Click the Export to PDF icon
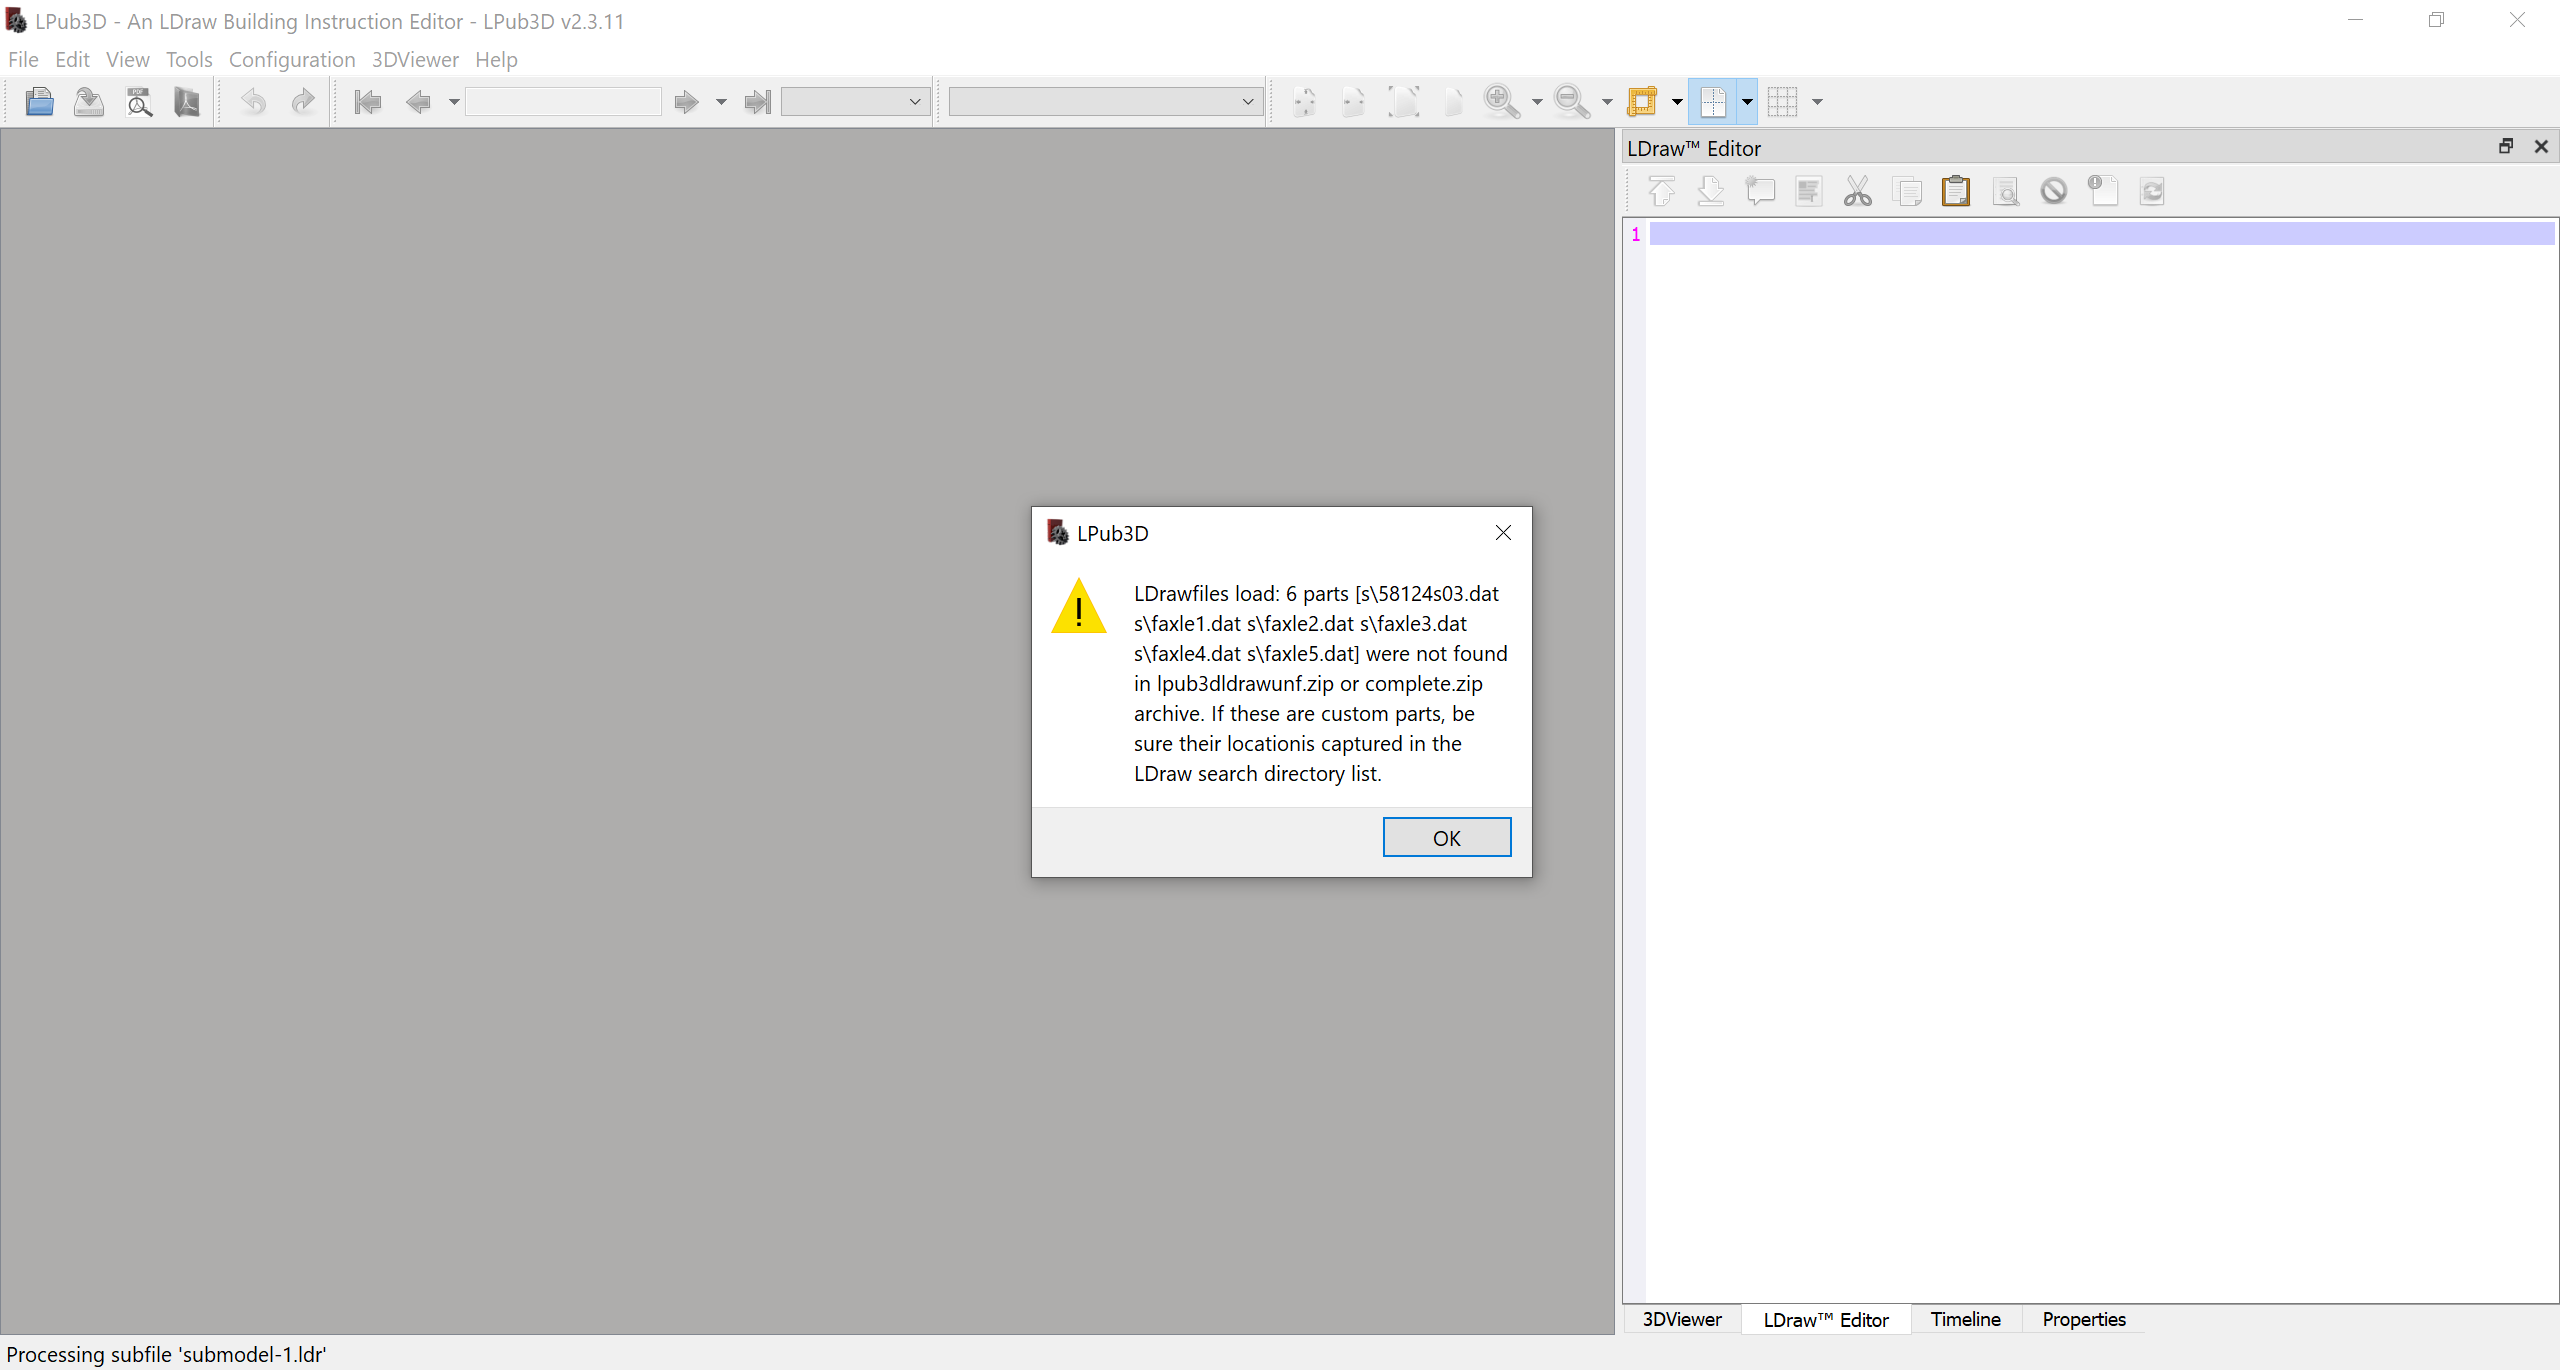The image size is (2560, 1370). coord(187,101)
